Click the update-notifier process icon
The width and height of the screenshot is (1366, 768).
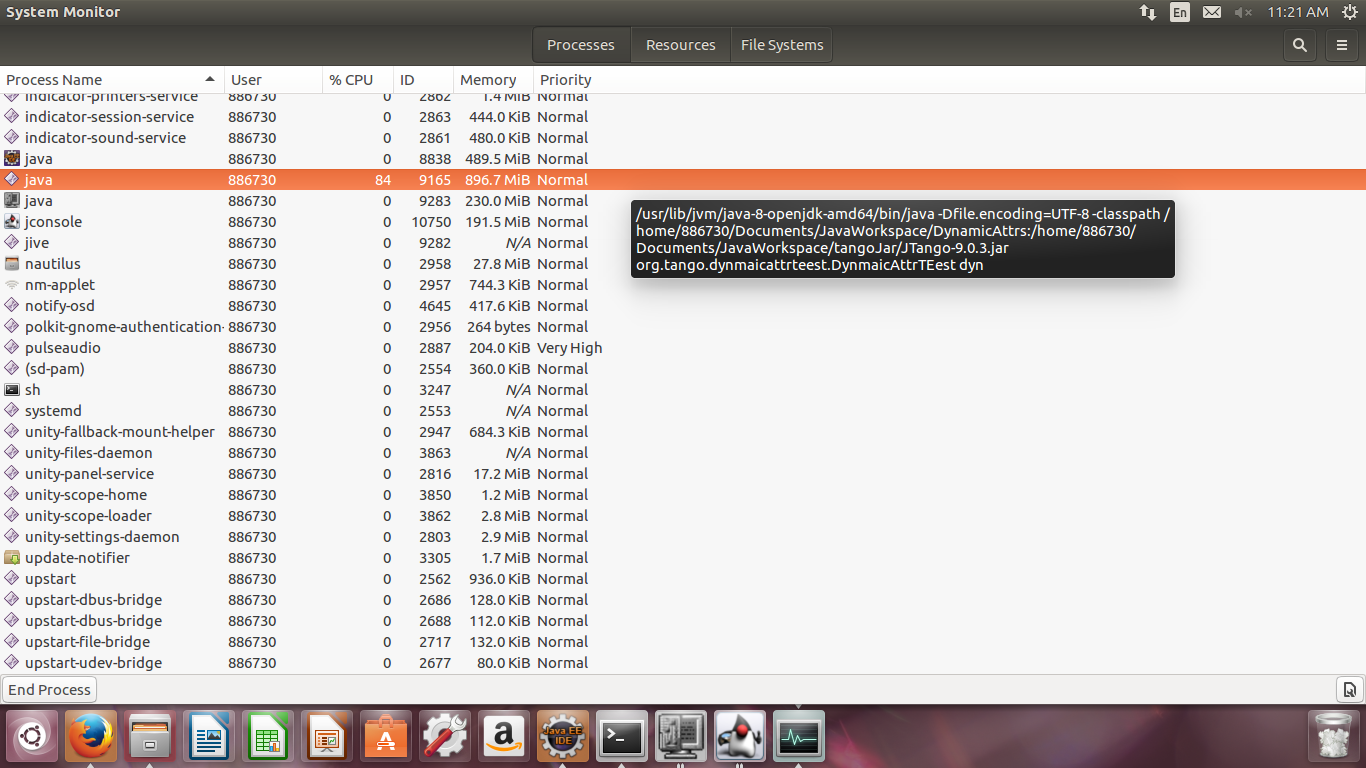[12, 558]
